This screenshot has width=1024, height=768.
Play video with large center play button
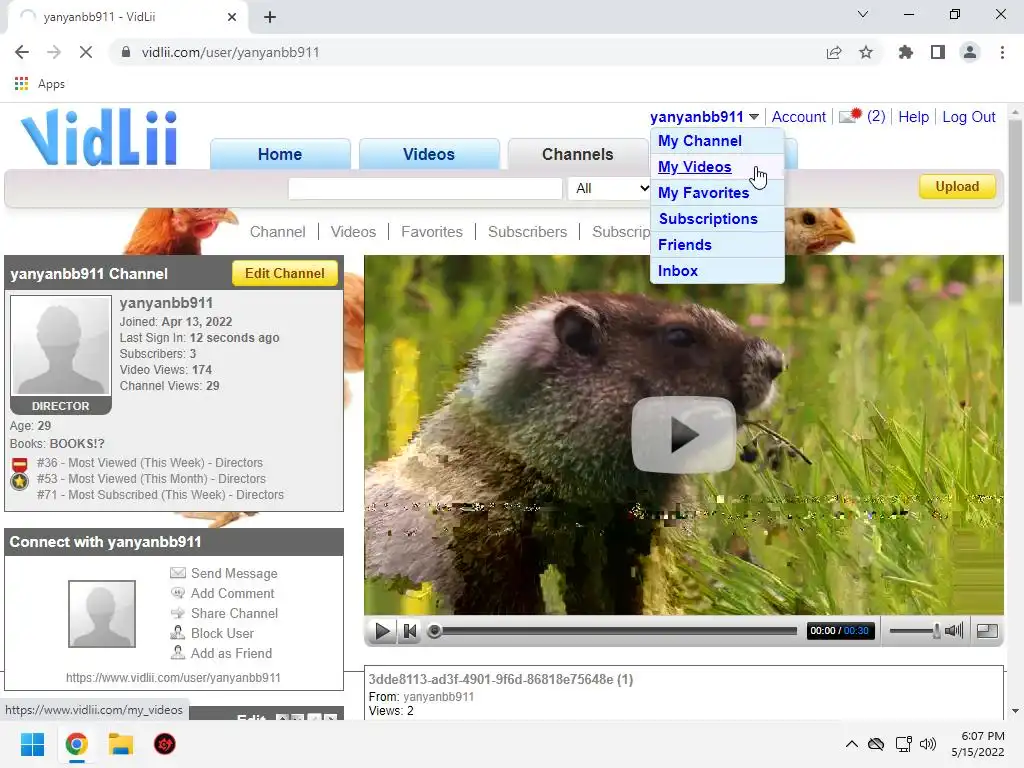click(683, 434)
